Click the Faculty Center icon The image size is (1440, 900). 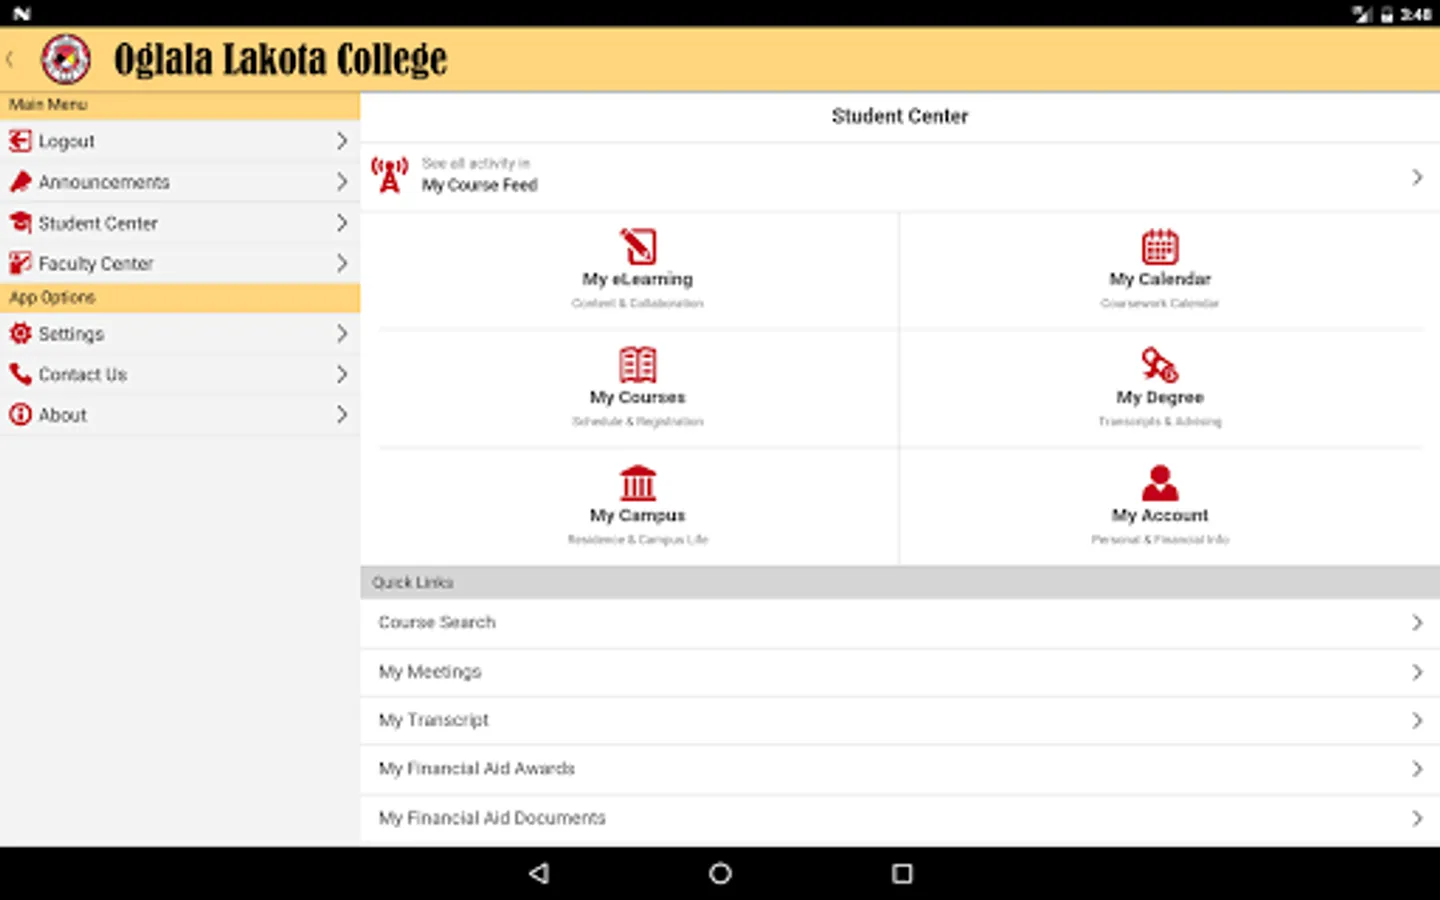tap(20, 263)
